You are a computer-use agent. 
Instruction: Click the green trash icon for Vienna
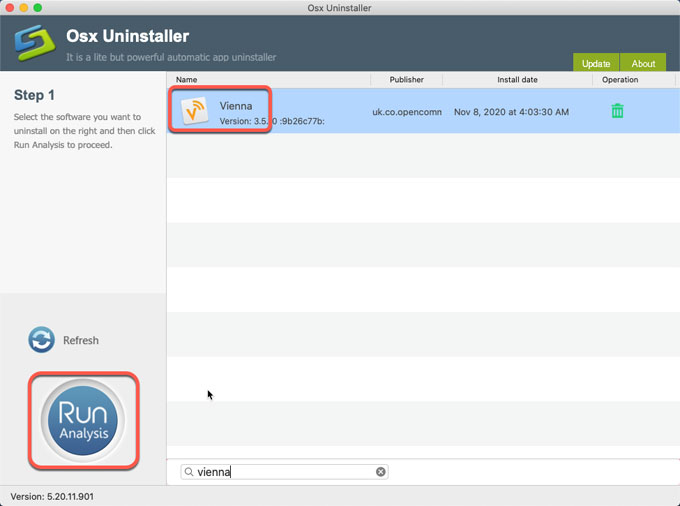coord(617,111)
